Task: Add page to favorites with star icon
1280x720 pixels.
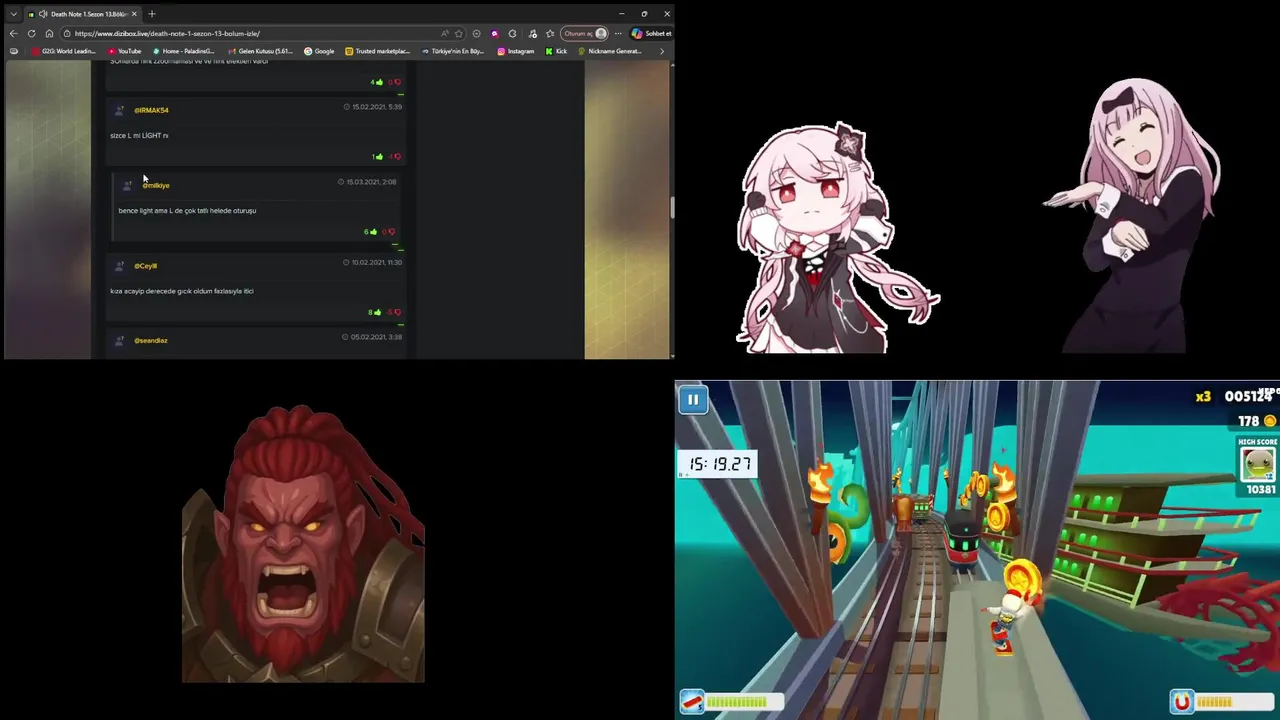Action: 459,33
